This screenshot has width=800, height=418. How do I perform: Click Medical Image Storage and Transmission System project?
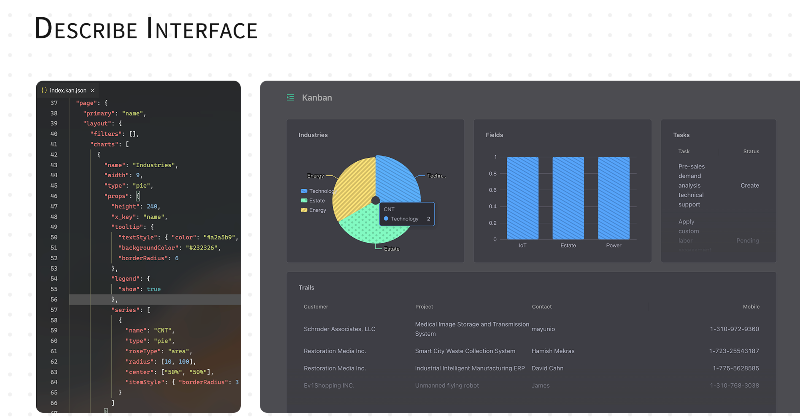pos(472,329)
